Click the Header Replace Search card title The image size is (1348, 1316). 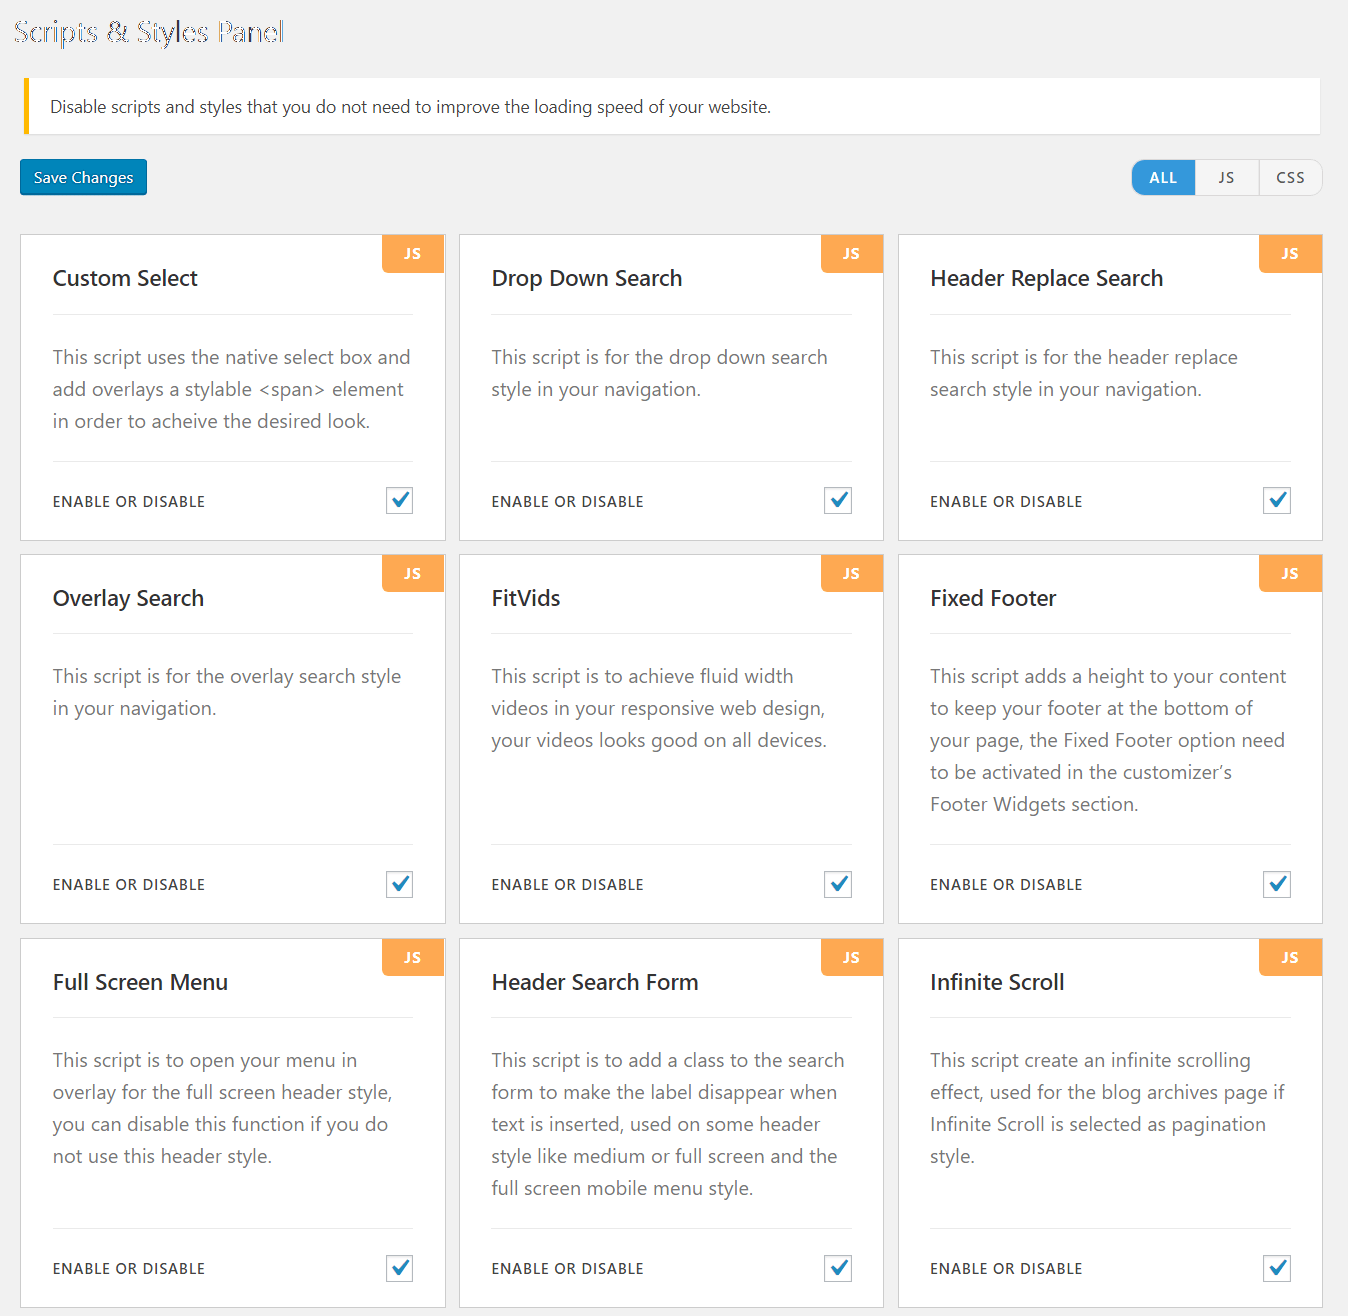pyautogui.click(x=1047, y=278)
